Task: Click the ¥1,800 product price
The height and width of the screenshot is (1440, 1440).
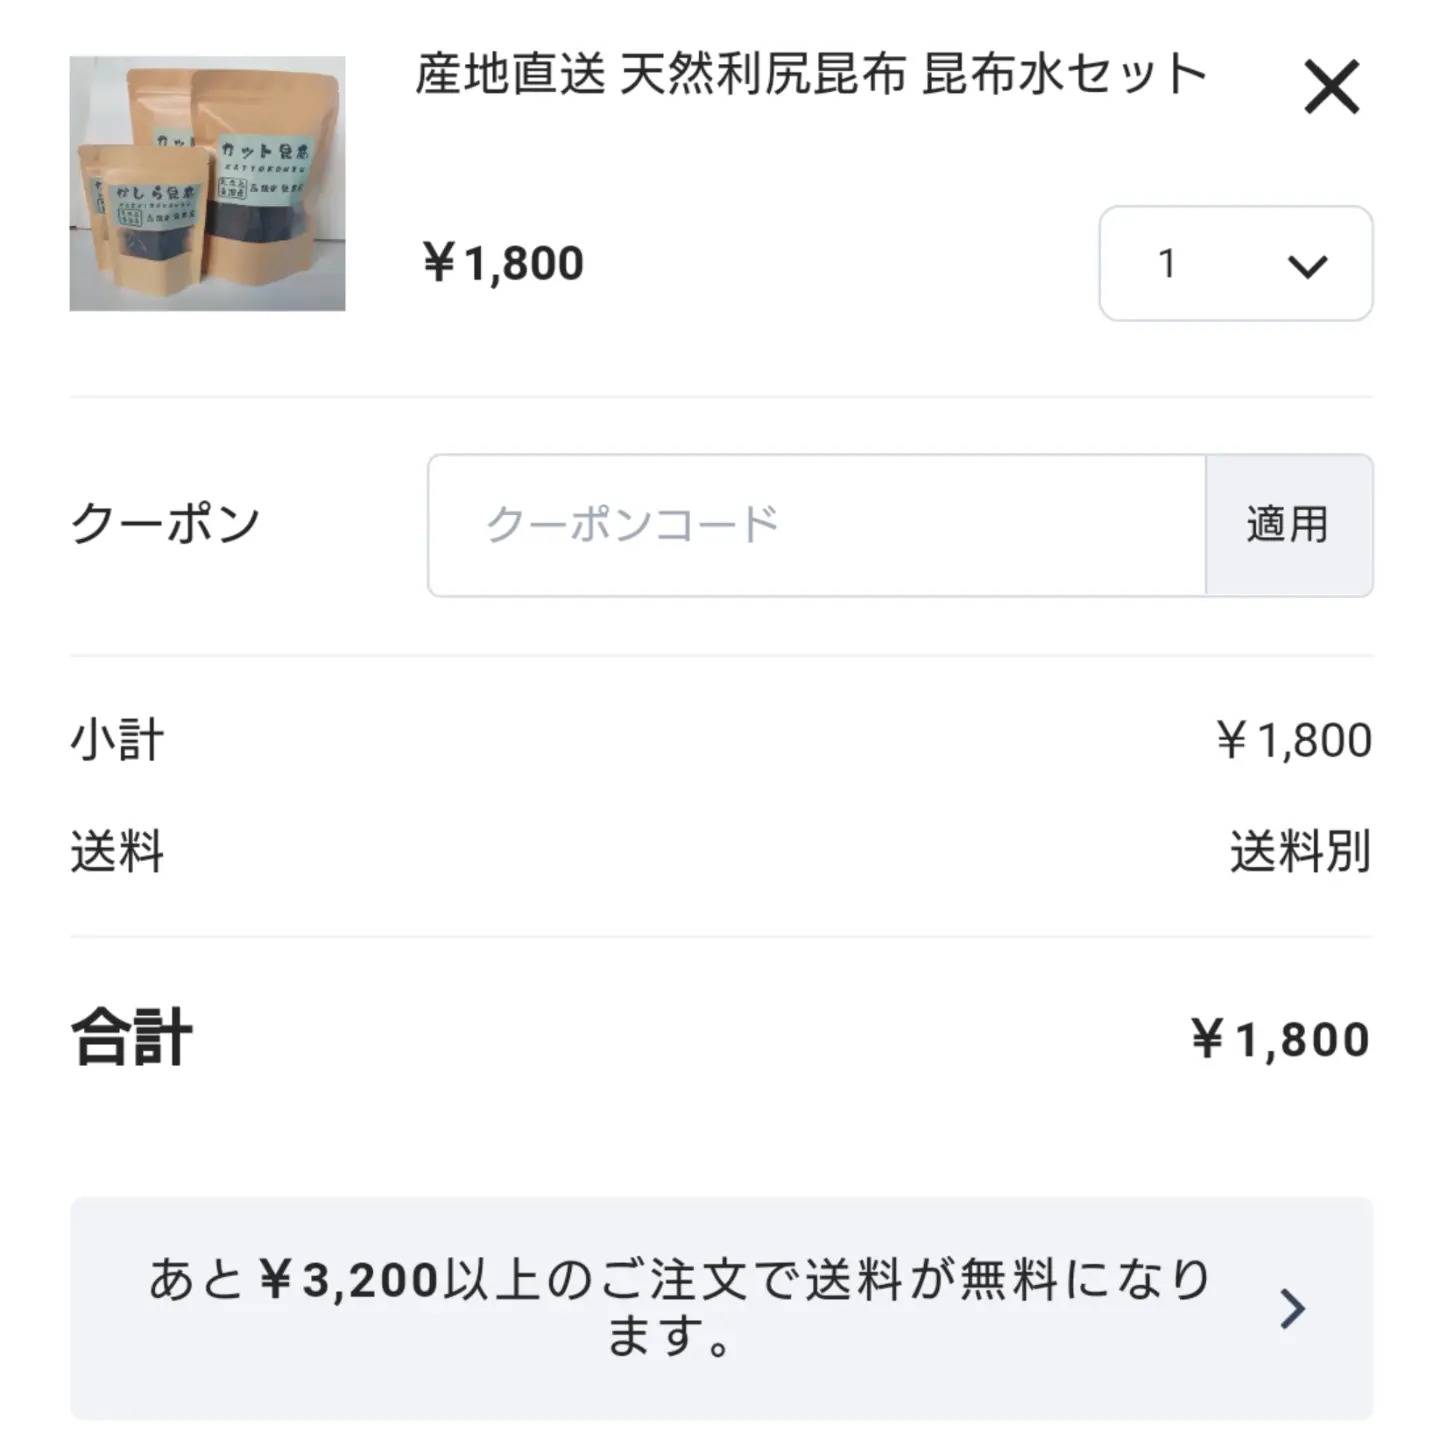Action: coord(503,264)
